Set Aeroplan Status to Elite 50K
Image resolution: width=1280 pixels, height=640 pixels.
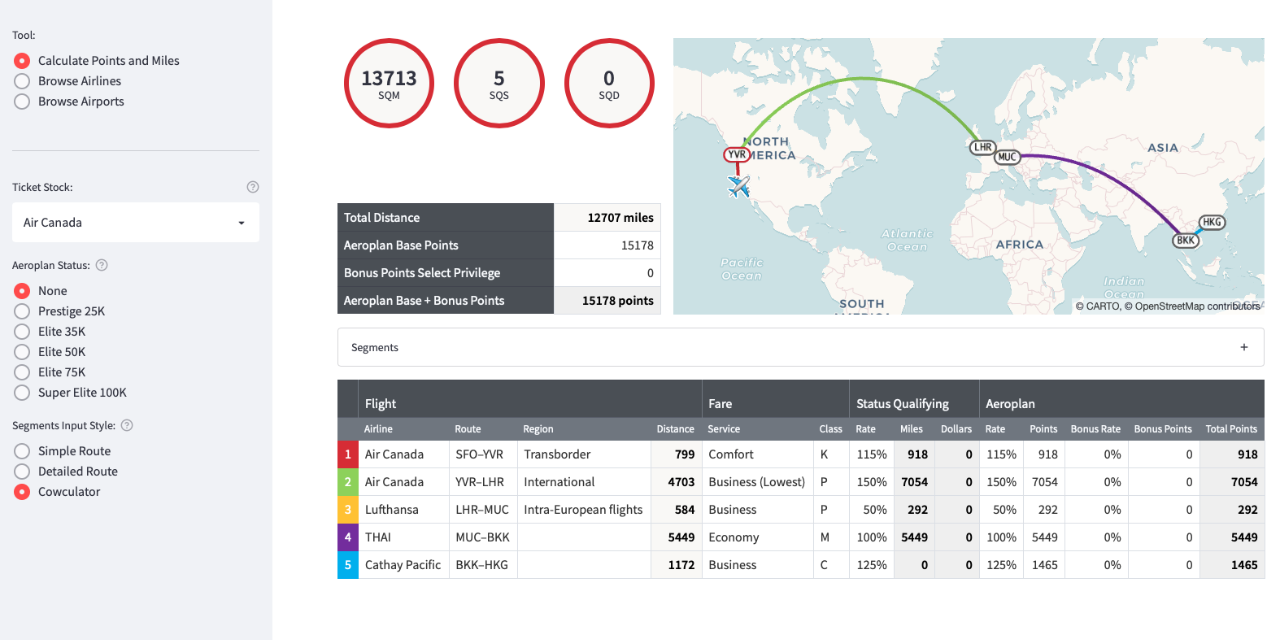click(21, 351)
